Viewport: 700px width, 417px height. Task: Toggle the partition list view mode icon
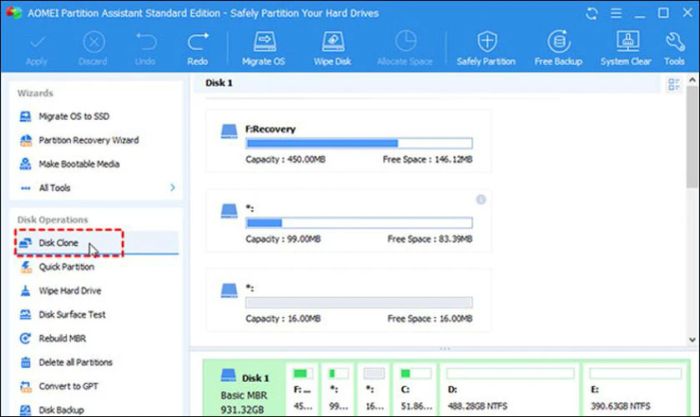[673, 84]
